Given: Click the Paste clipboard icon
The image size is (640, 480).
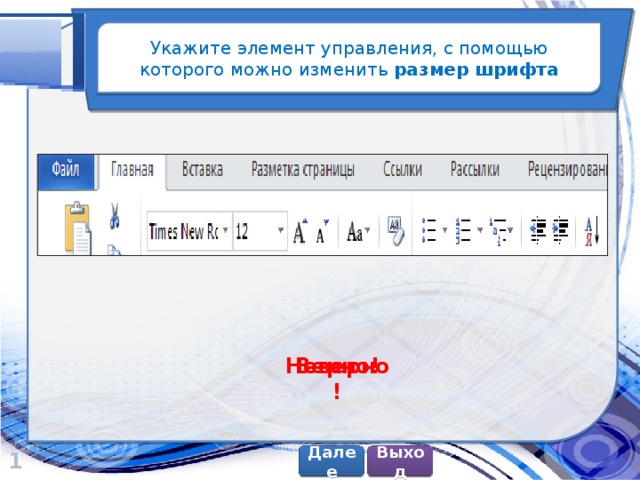Looking at the screenshot, I should click(78, 228).
